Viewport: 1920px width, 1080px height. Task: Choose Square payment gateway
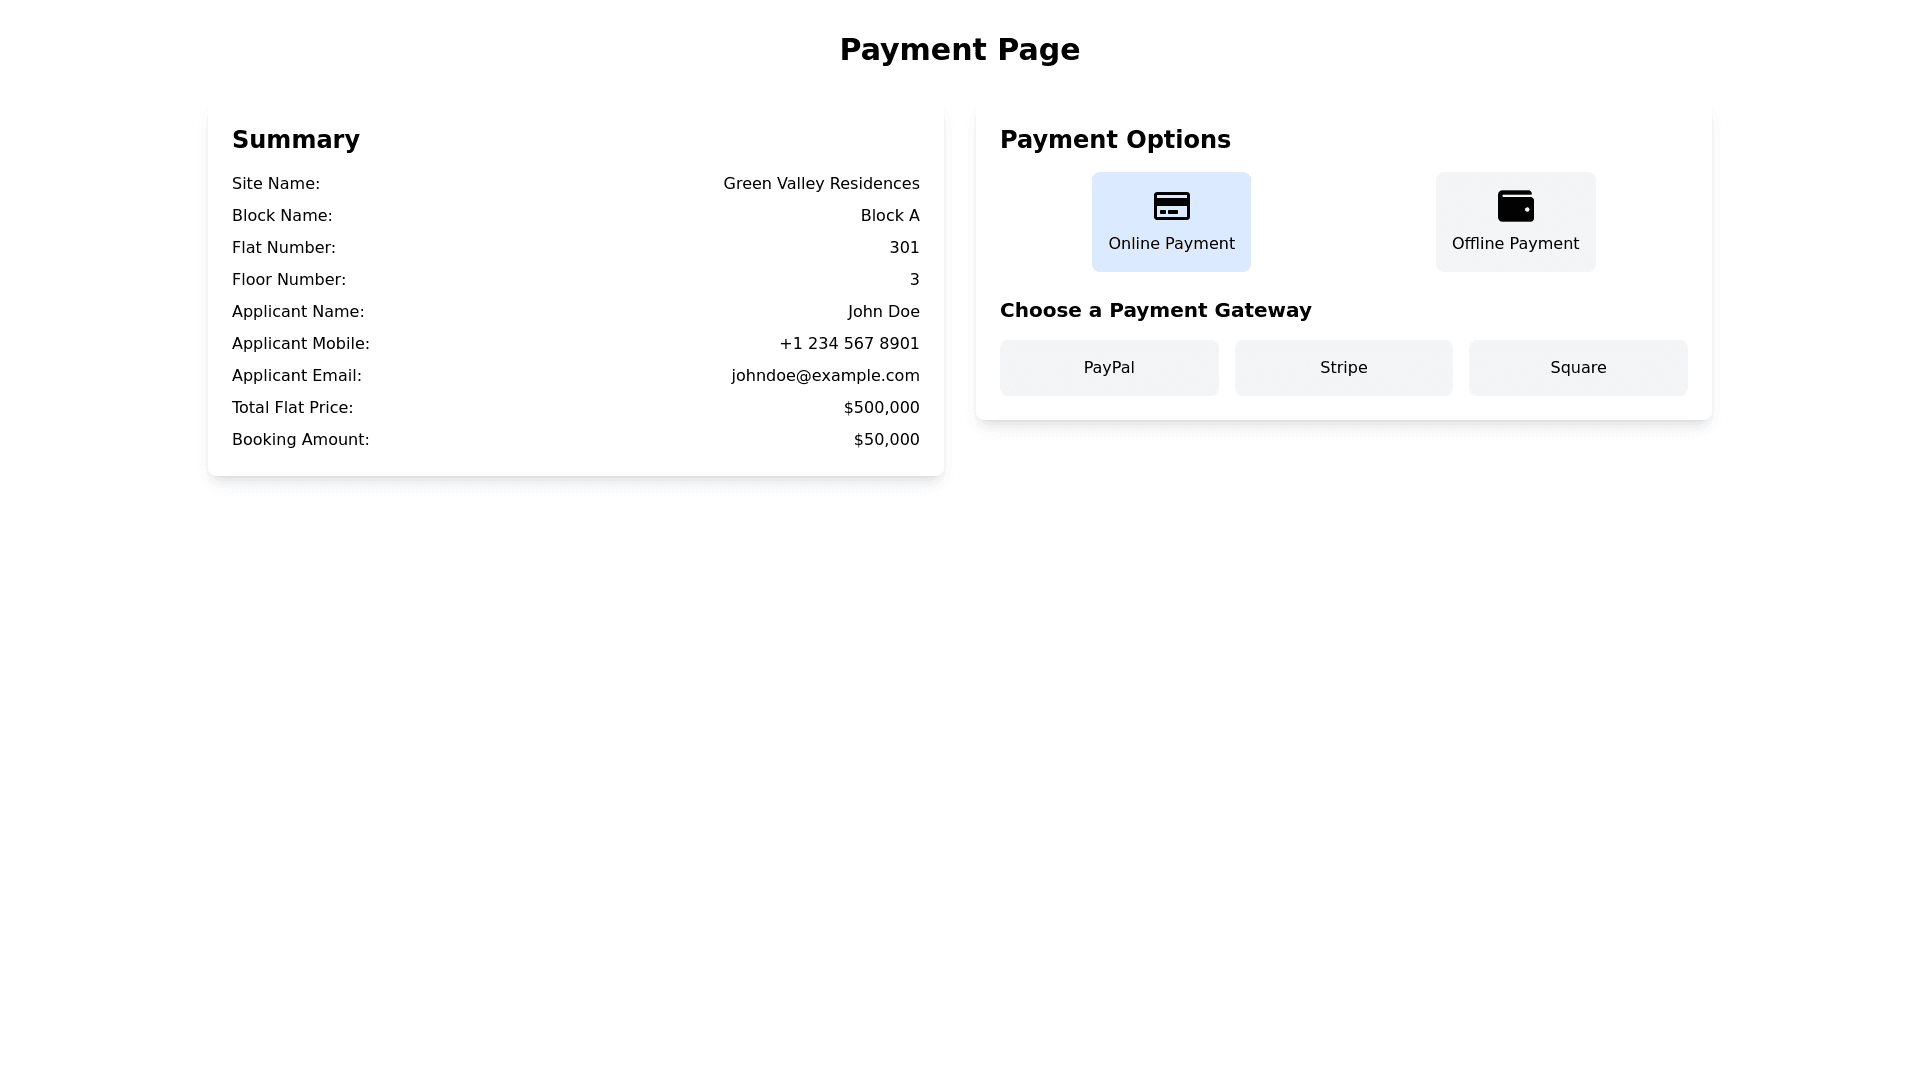(x=1577, y=368)
